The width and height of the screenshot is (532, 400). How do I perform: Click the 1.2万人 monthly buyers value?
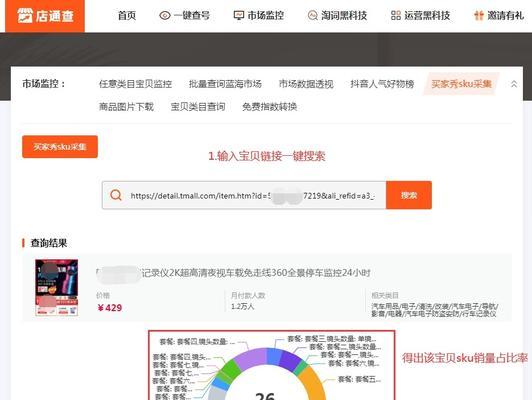[x=242, y=306]
